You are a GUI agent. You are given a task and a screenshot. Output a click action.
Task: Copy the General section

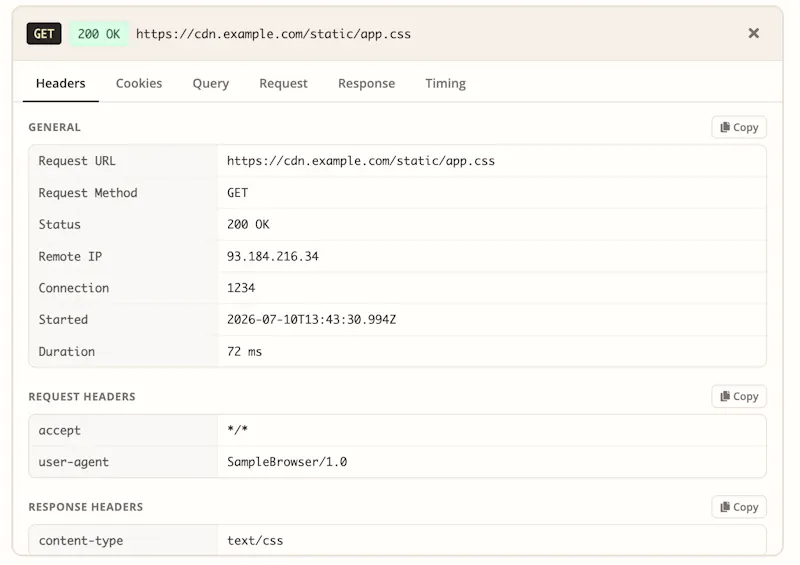[739, 127]
